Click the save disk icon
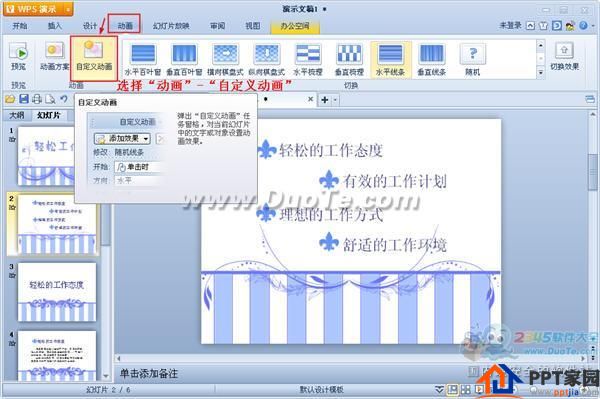600x399 pixels. (24, 99)
